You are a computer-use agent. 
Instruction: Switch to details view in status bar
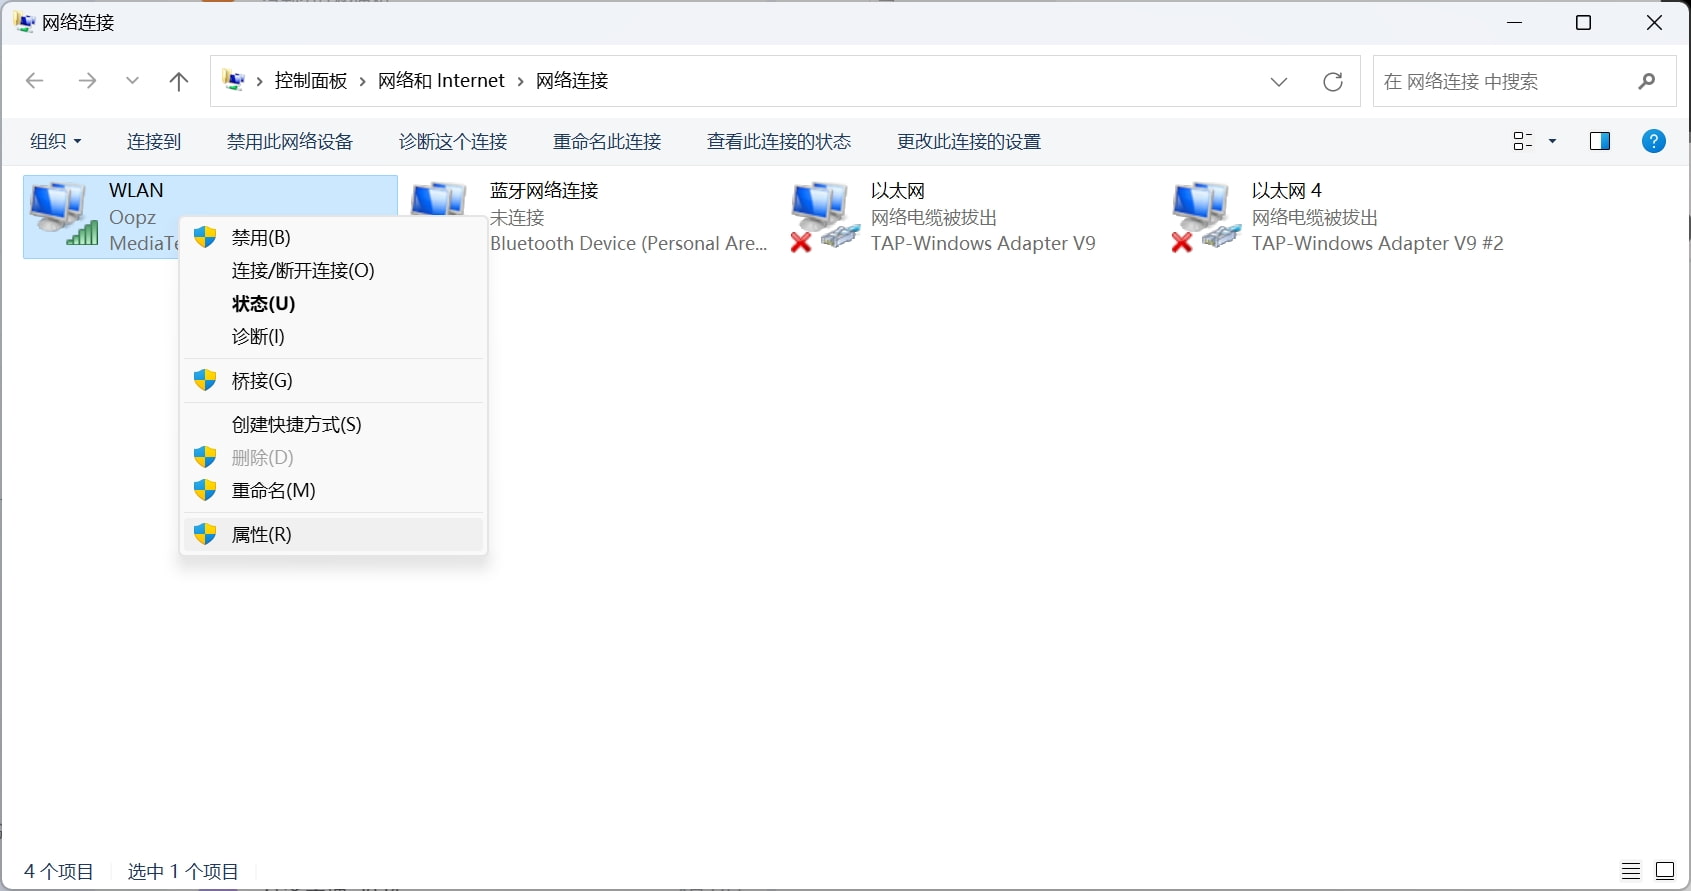coord(1631,871)
